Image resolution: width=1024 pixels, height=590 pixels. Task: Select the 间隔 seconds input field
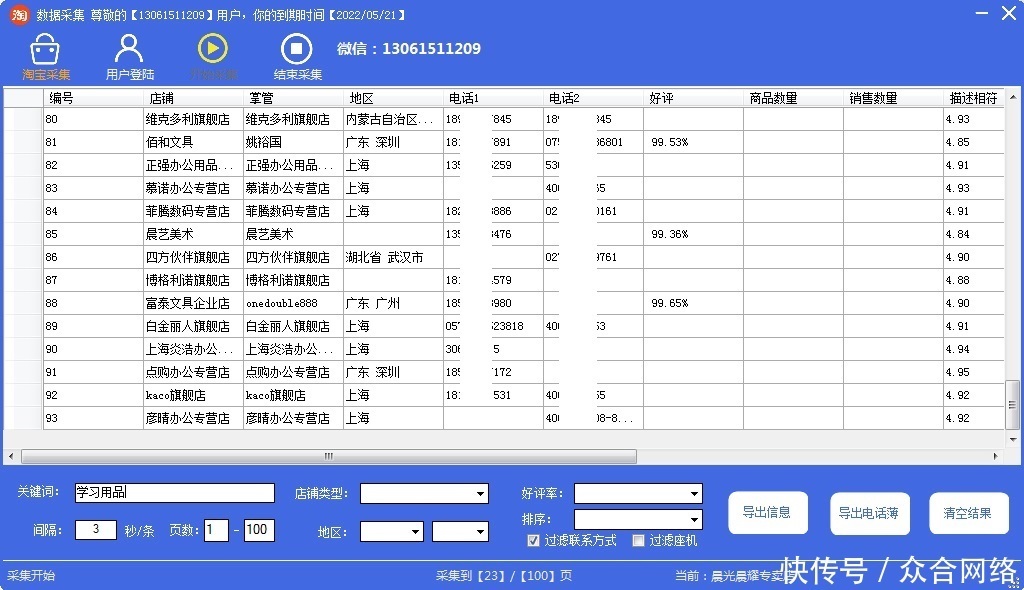(95, 530)
